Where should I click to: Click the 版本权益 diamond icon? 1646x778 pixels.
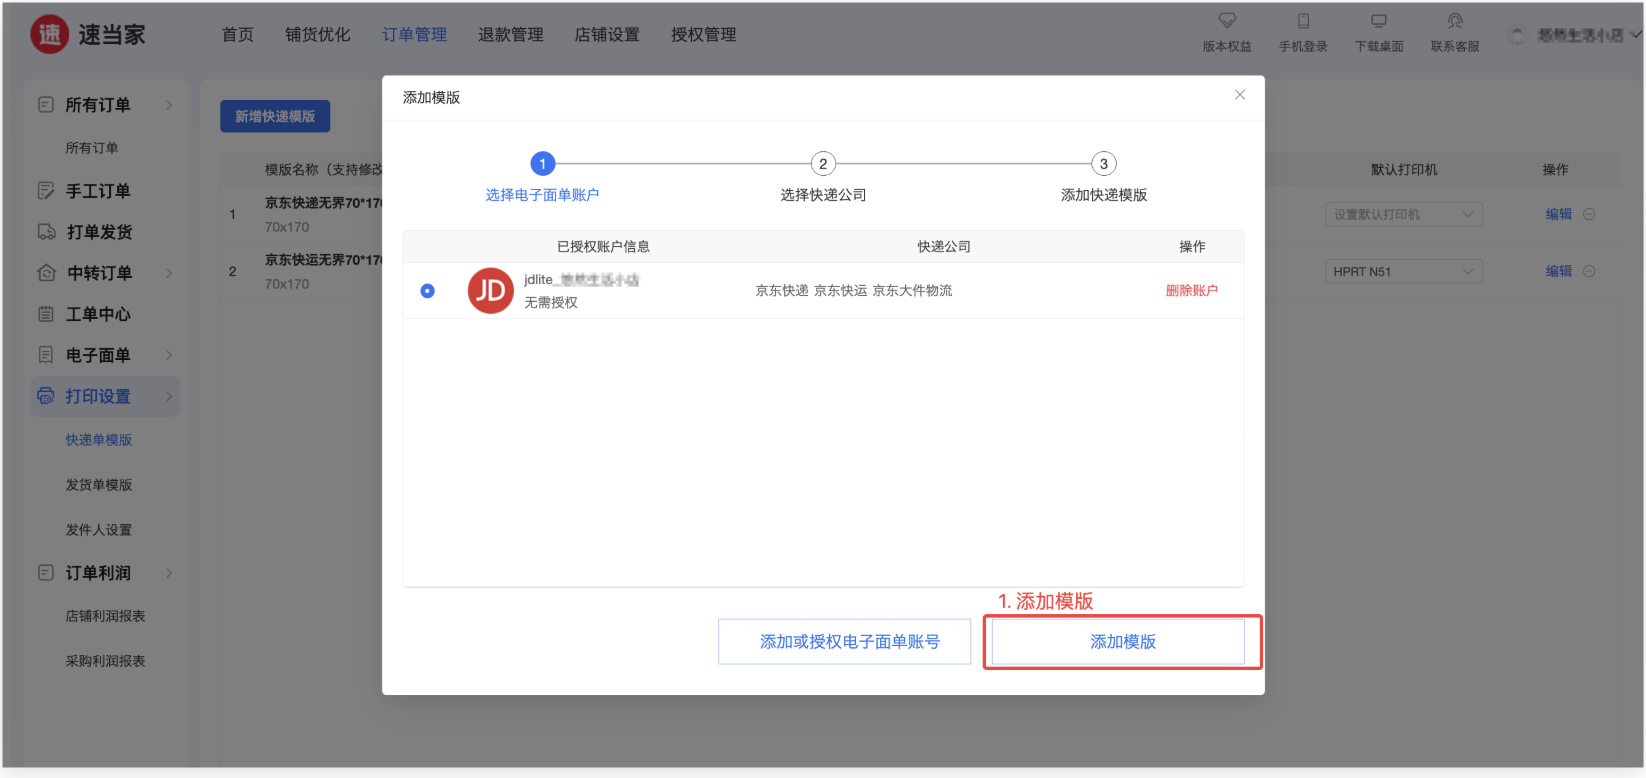pyautogui.click(x=1227, y=21)
